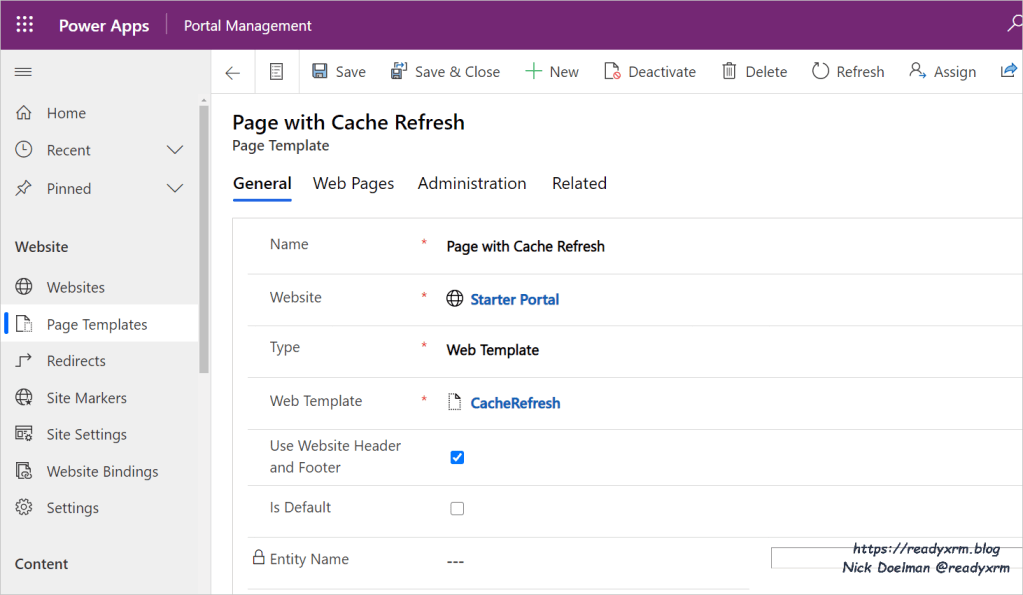Expand the Pinned chevron in sidebar
1023x595 pixels.
pos(175,188)
